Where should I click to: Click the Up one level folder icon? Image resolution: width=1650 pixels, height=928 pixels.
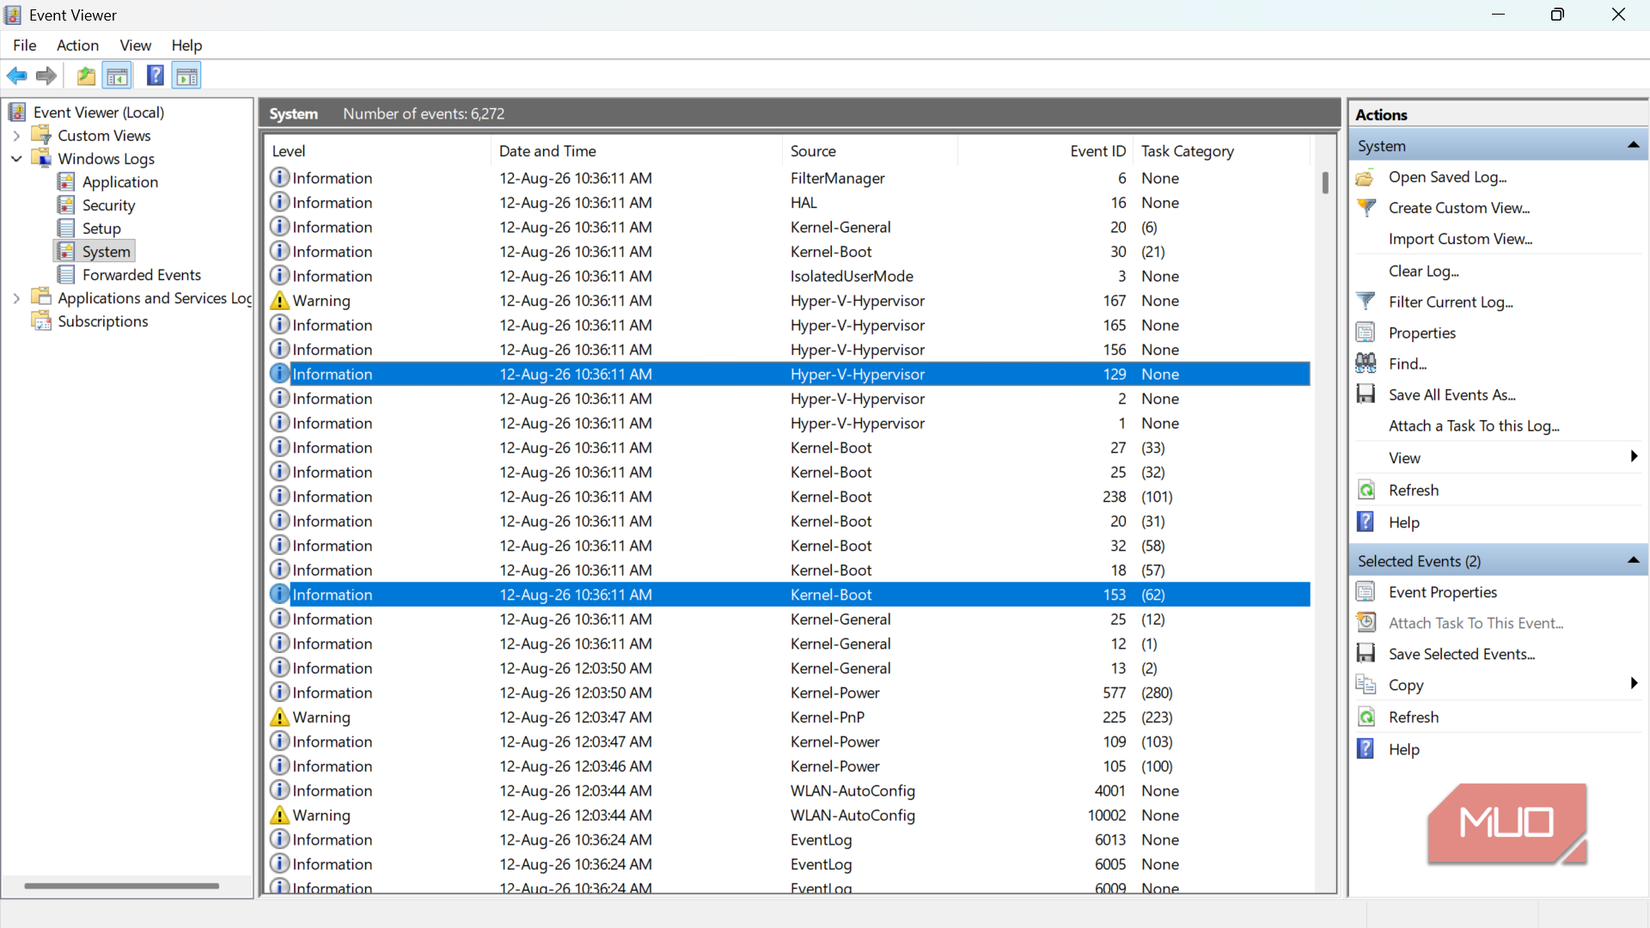click(86, 76)
